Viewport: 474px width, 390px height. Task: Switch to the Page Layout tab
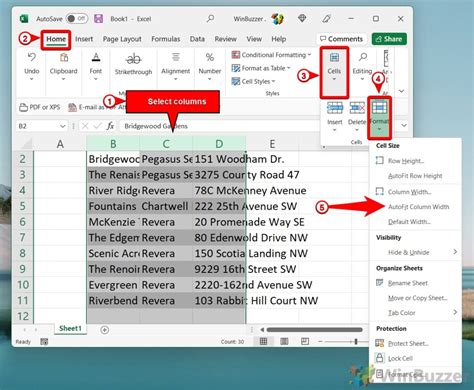[x=122, y=39]
